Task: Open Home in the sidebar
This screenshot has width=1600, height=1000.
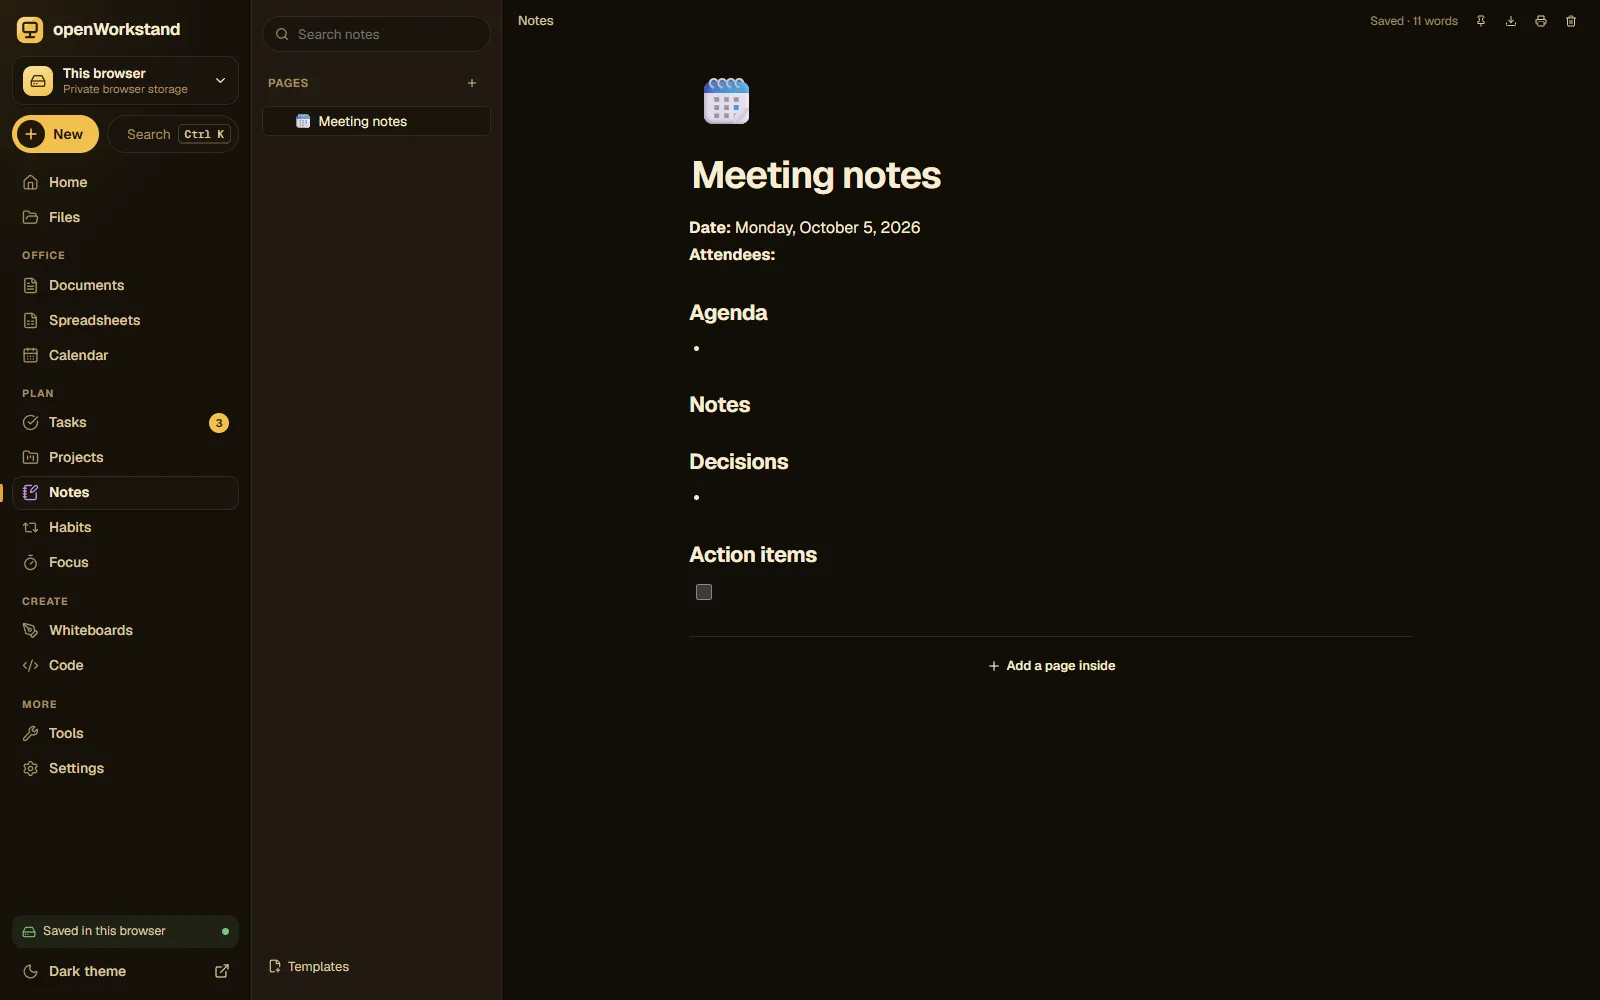Action: coord(125,182)
